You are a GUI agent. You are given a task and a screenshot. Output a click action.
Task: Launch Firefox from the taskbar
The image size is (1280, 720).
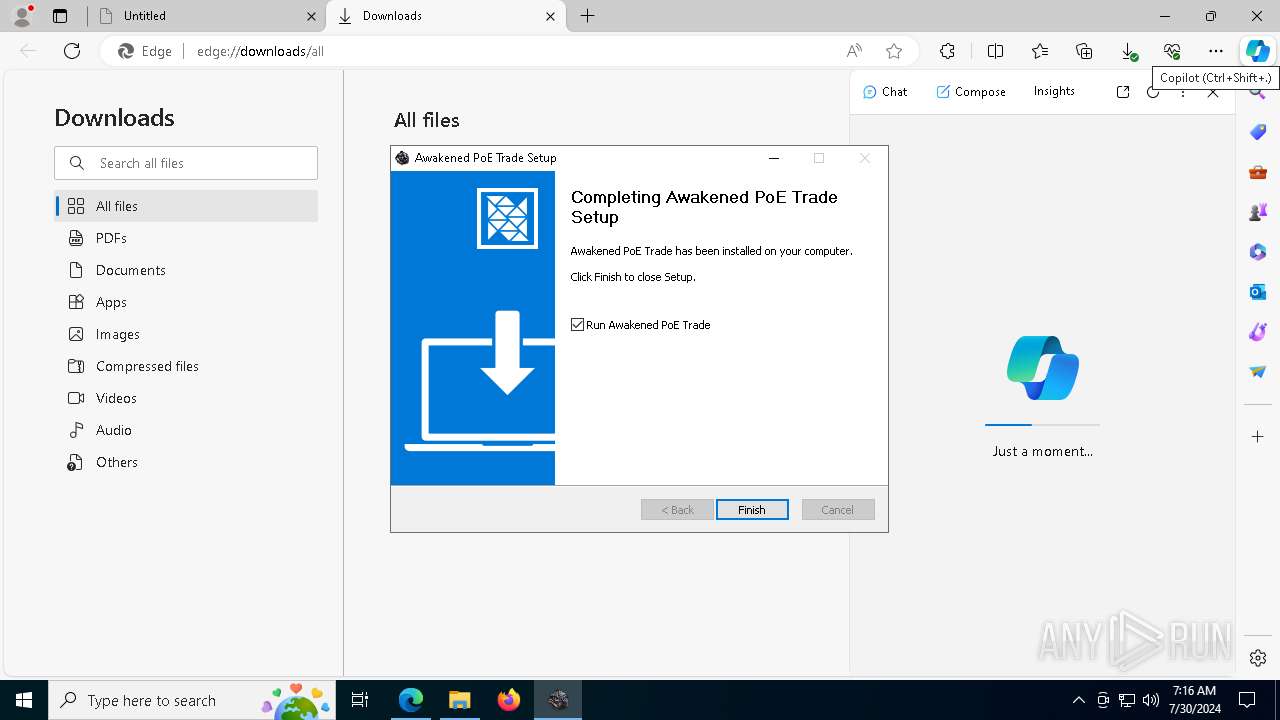pos(508,700)
